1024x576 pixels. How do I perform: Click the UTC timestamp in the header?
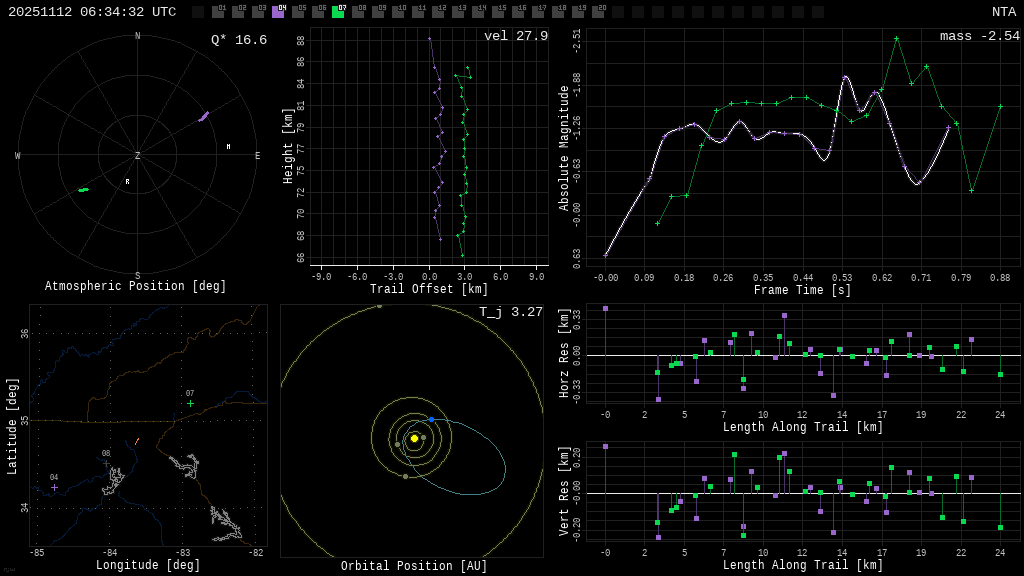coord(92,12)
